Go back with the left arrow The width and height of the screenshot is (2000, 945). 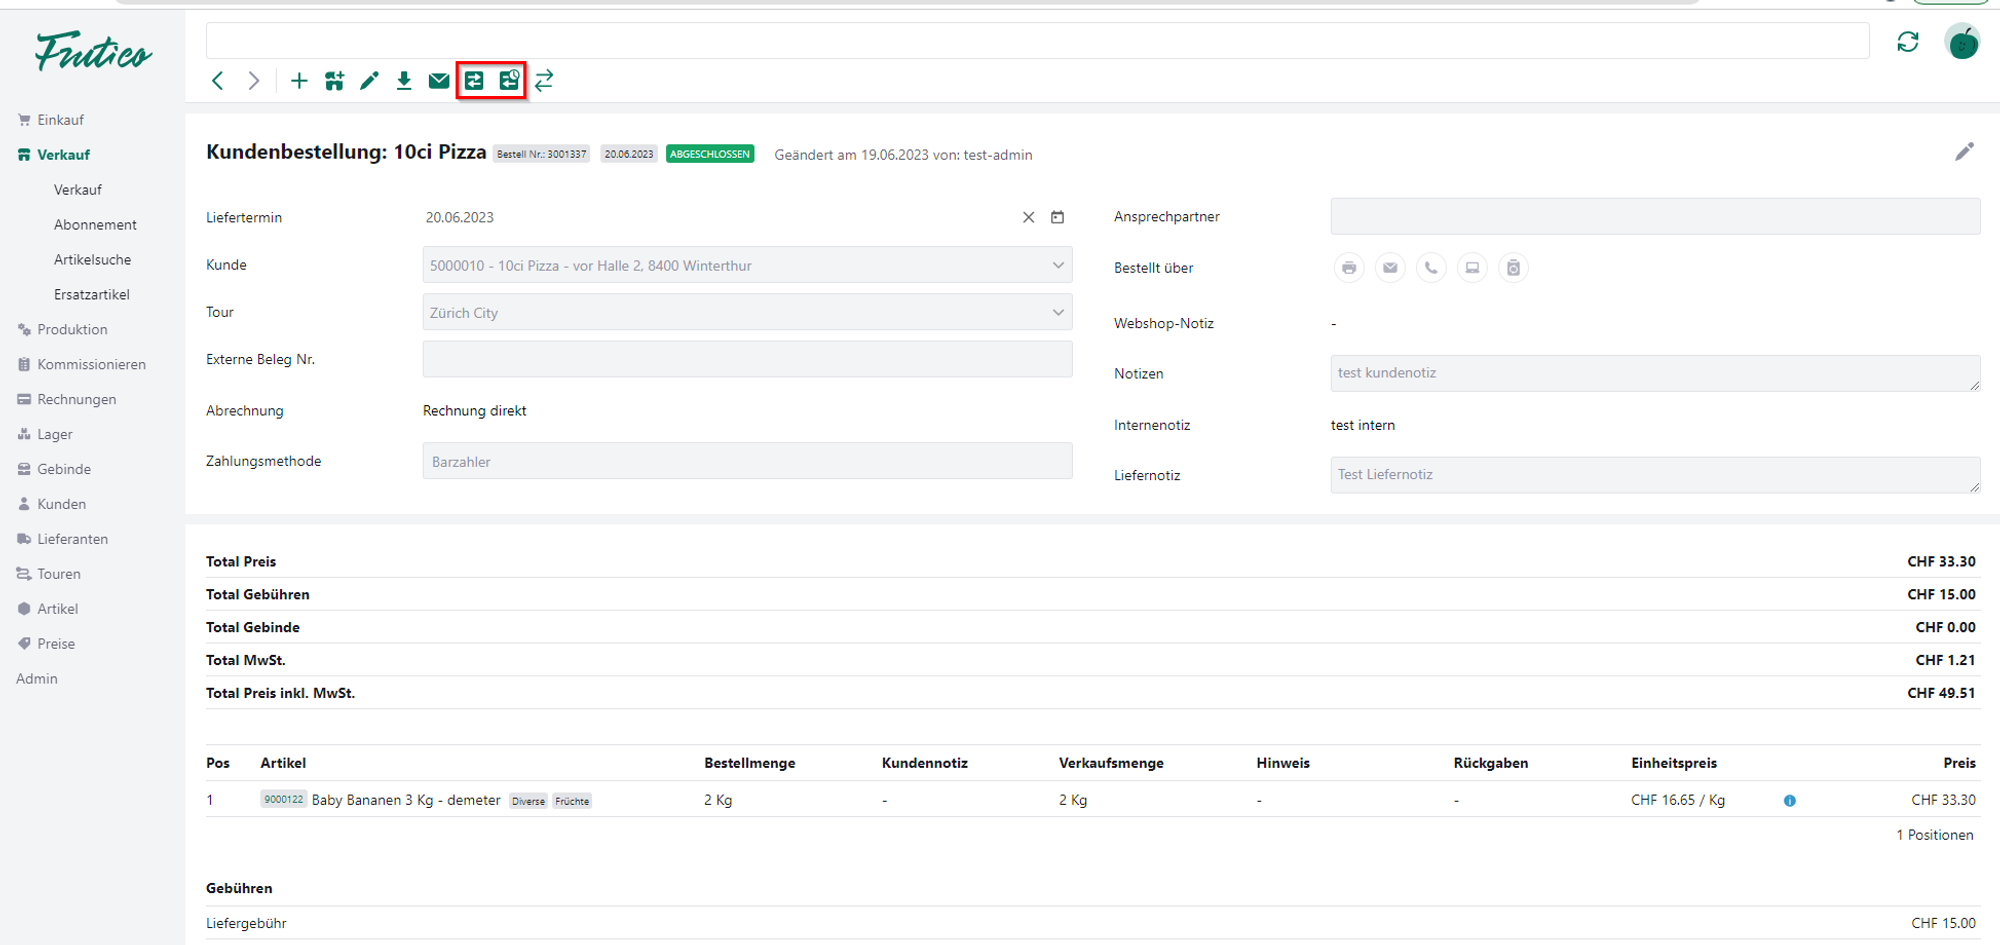218,81
